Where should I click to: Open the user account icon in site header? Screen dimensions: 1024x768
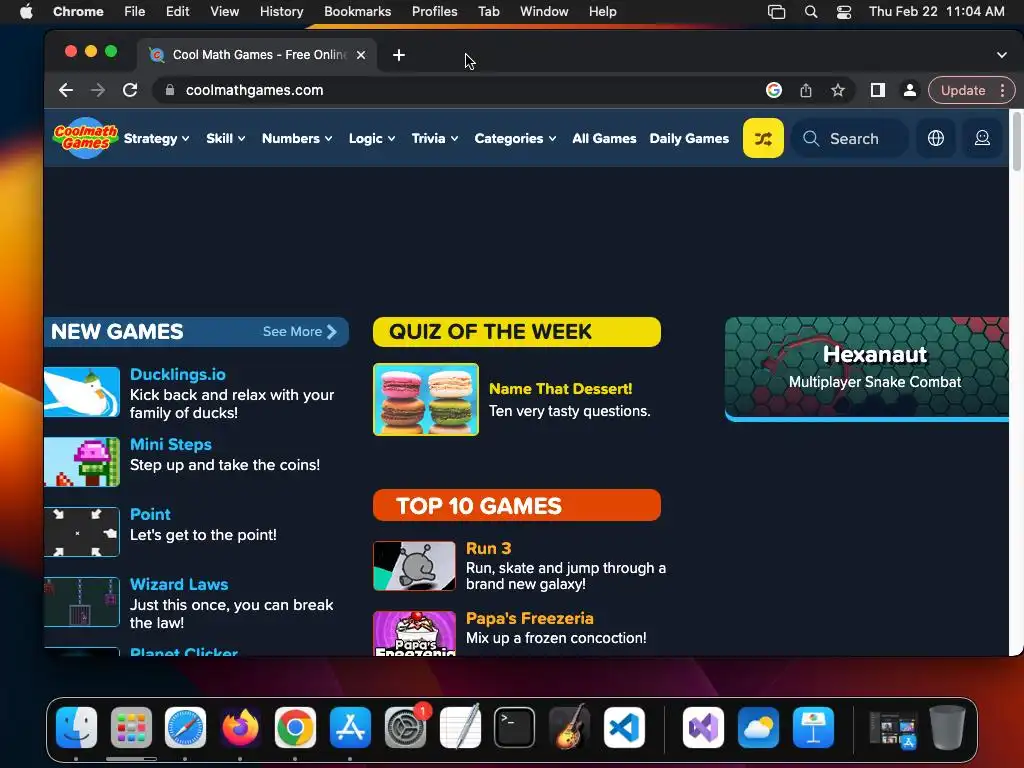tap(982, 138)
